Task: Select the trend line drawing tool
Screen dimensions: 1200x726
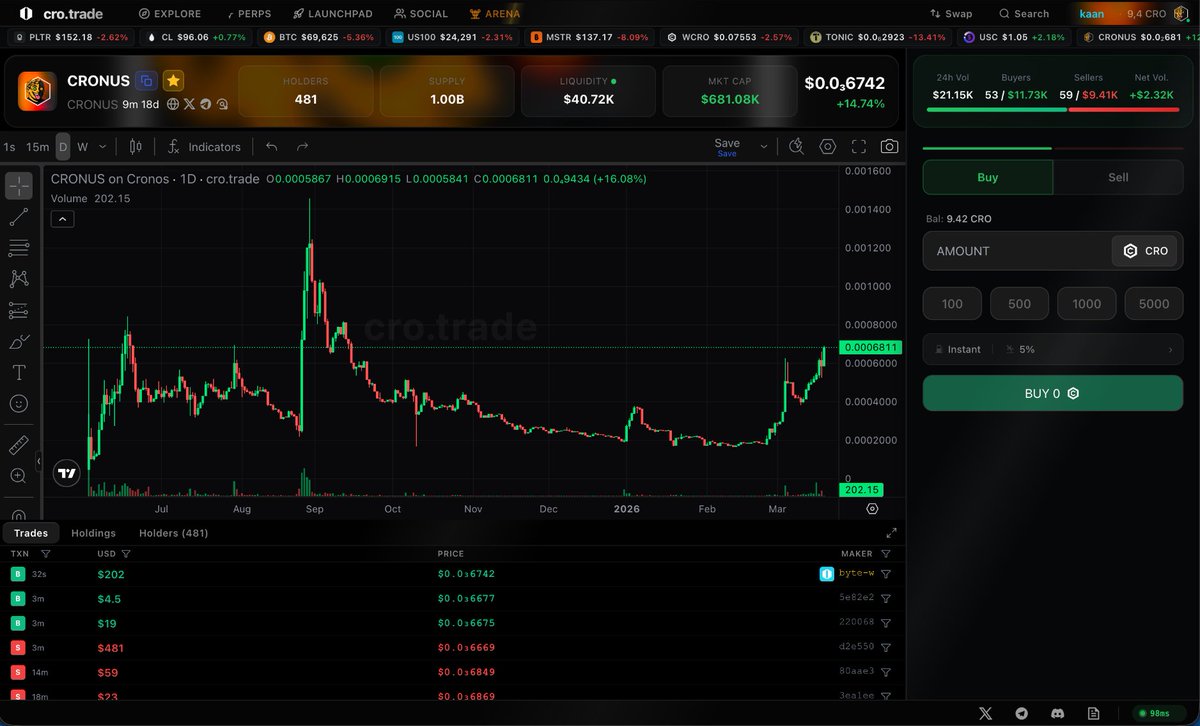Action: coord(19,217)
